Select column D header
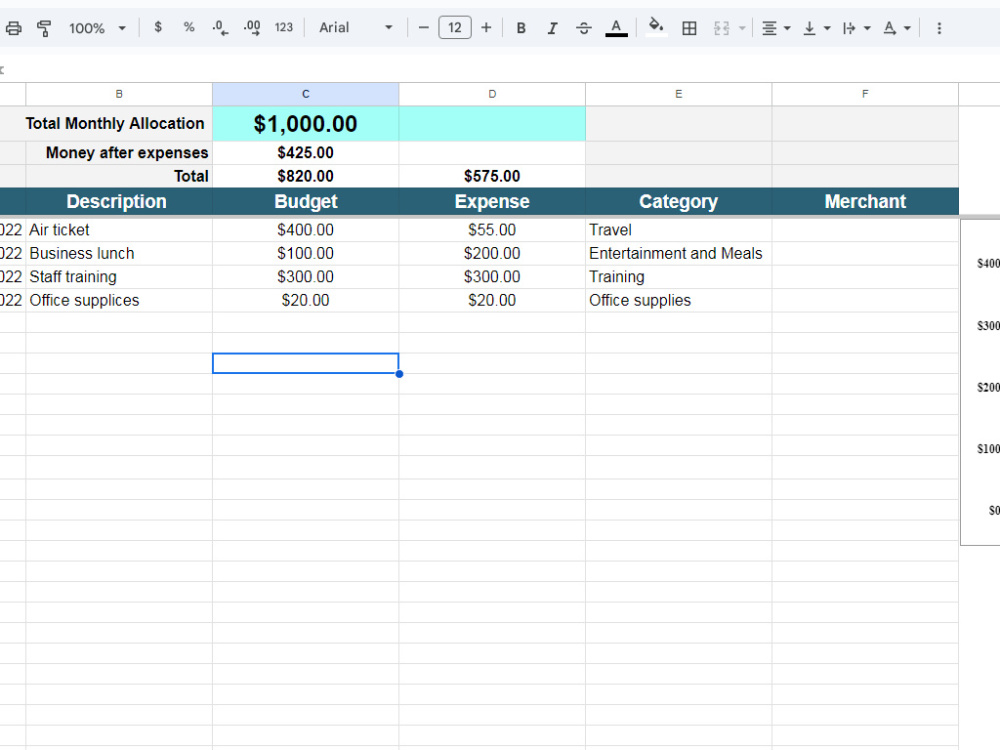This screenshot has width=1000, height=750. point(492,94)
